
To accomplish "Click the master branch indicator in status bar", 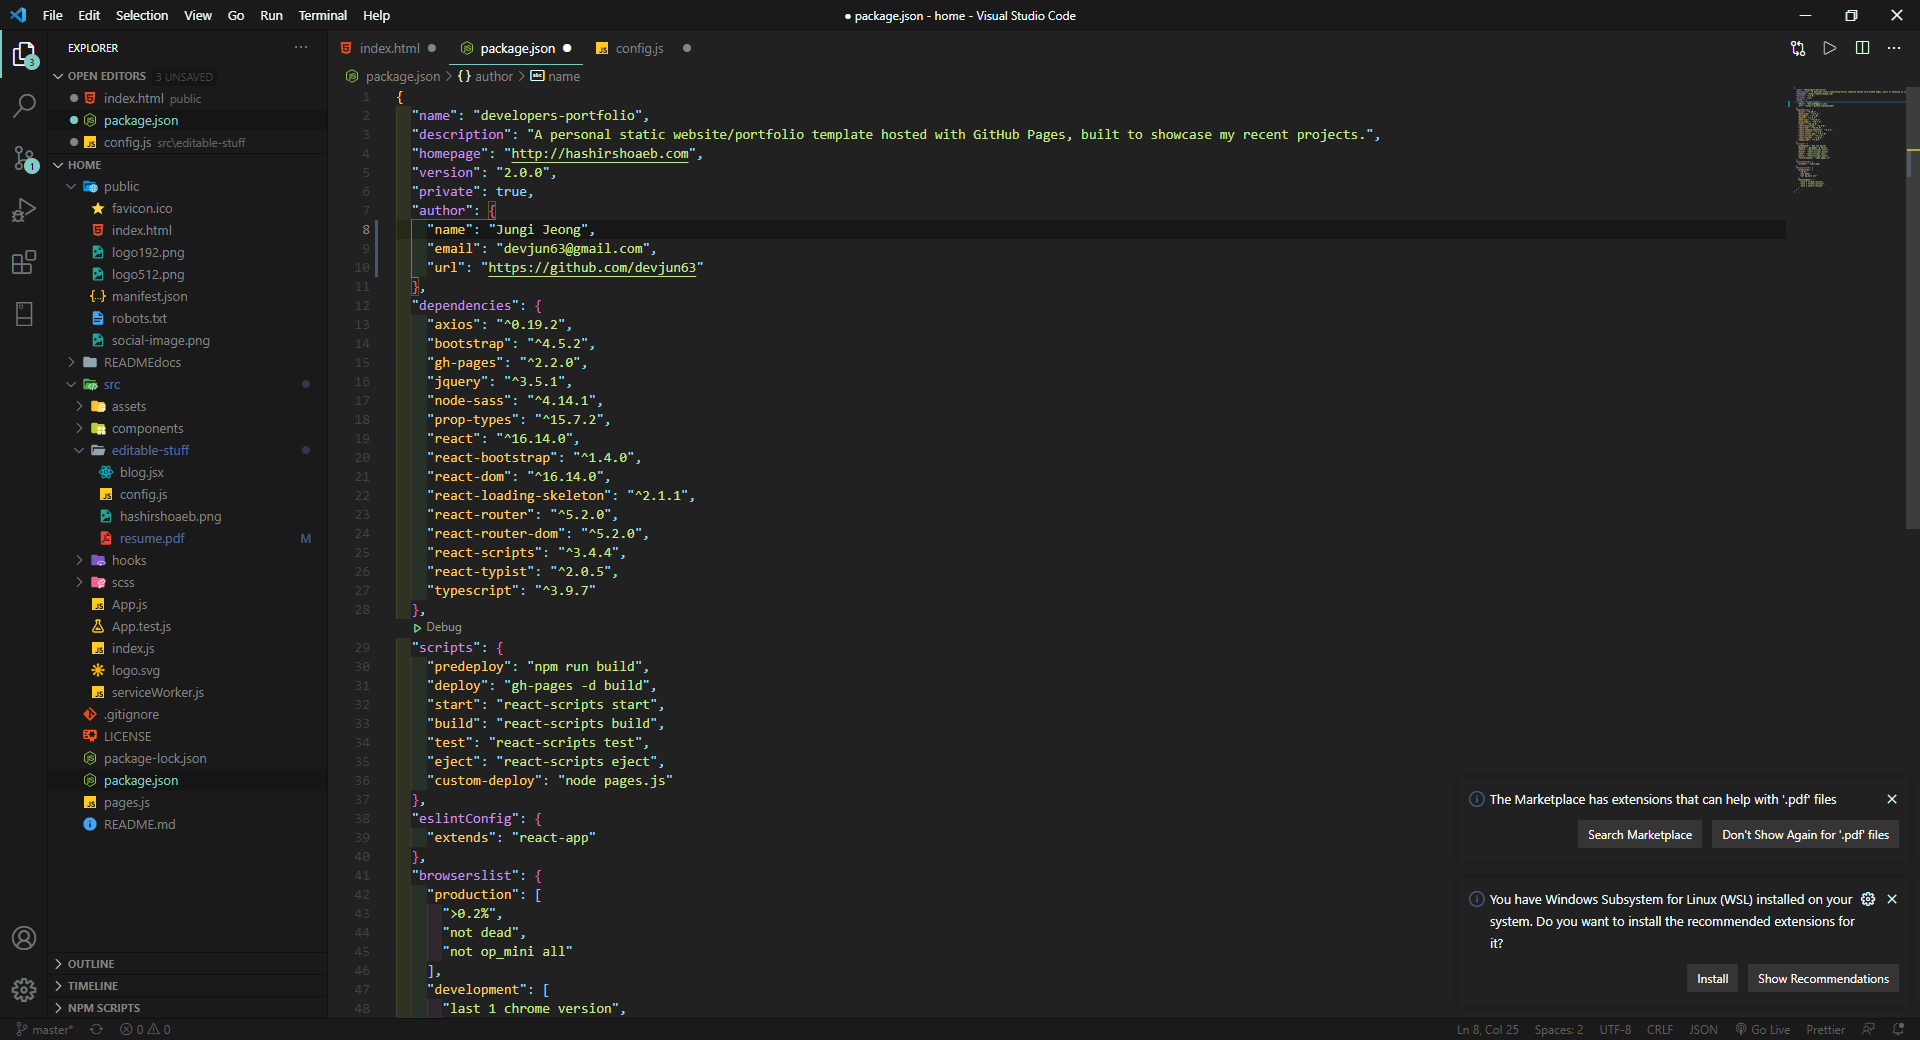I will click(x=44, y=1029).
